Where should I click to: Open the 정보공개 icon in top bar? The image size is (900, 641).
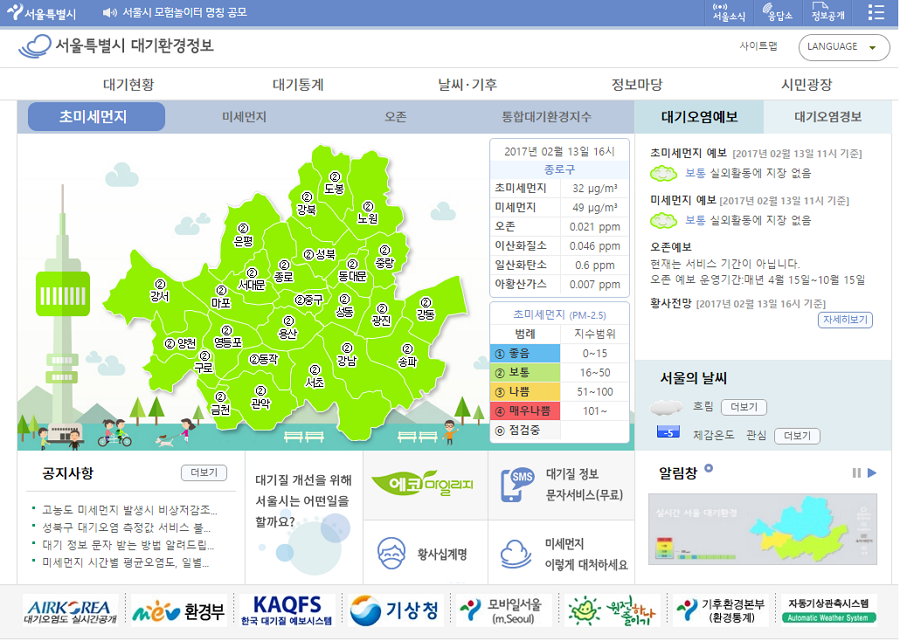828,12
